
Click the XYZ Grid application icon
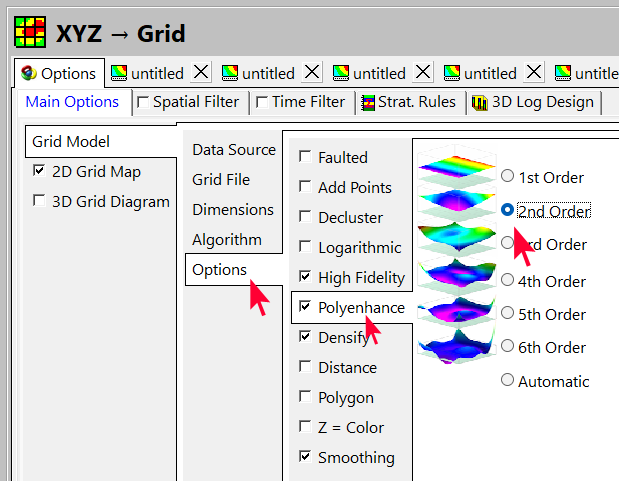(30, 31)
